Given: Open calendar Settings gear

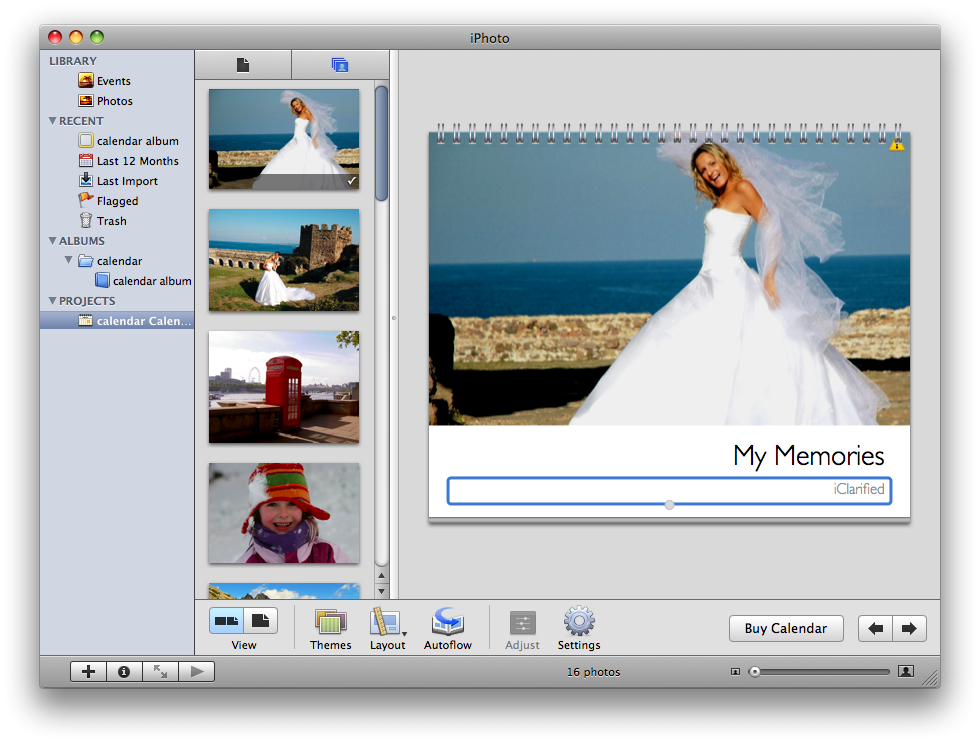Looking at the screenshot, I should pos(579,623).
